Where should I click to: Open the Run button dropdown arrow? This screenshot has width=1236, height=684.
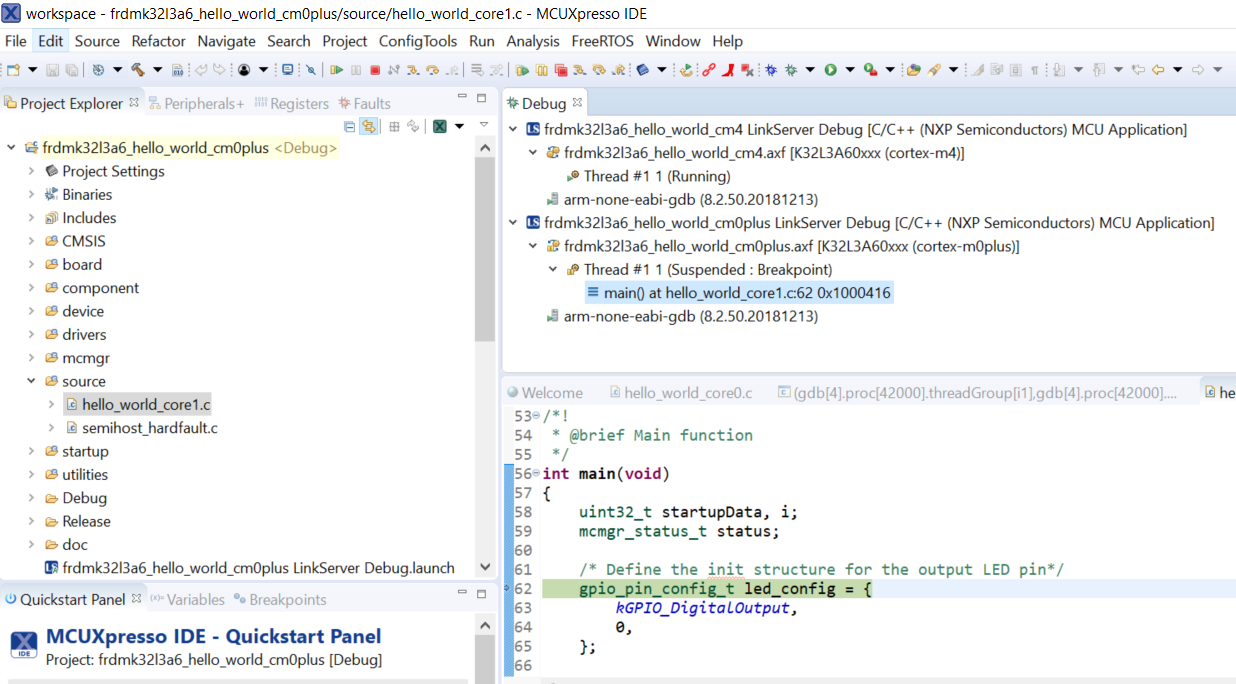(x=850, y=70)
